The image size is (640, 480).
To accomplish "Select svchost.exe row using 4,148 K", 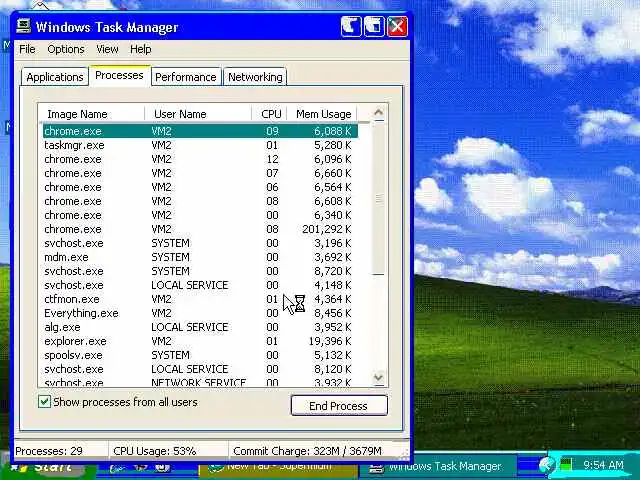I will pyautogui.click(x=200, y=285).
